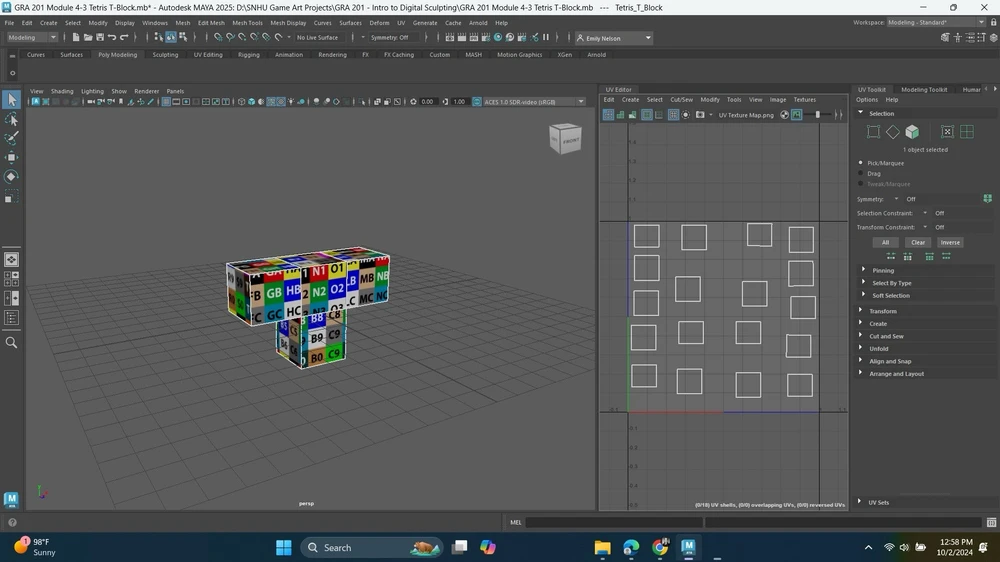Adjust the image dimming slider in UV Editor

coord(818,115)
